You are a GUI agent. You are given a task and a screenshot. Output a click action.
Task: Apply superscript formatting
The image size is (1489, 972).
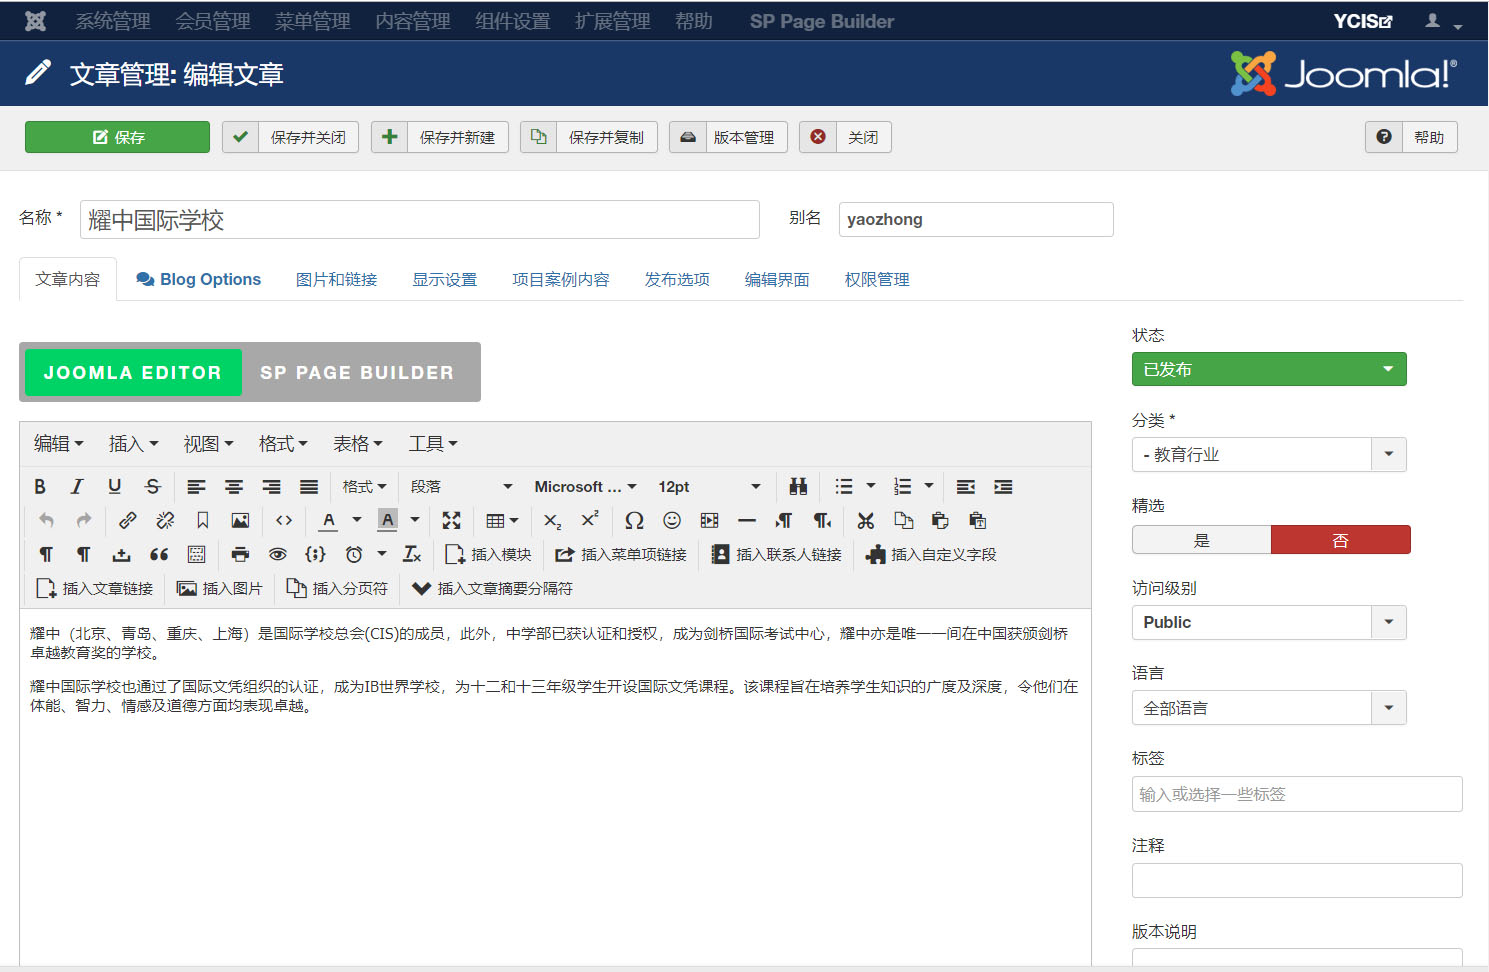(x=590, y=521)
